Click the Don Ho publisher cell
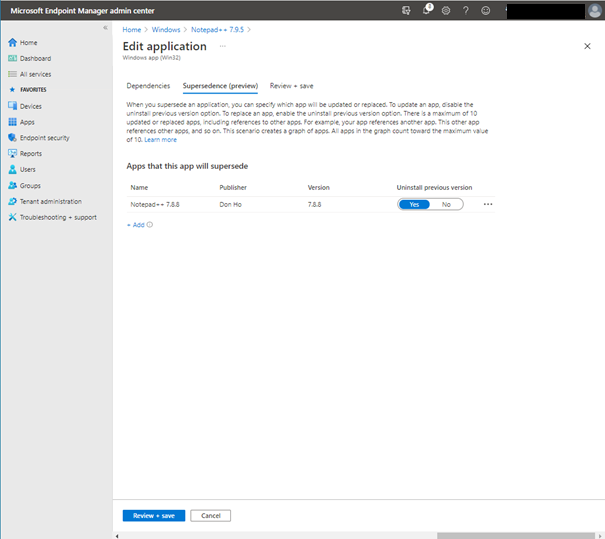This screenshot has height=539, width=605. click(230, 204)
